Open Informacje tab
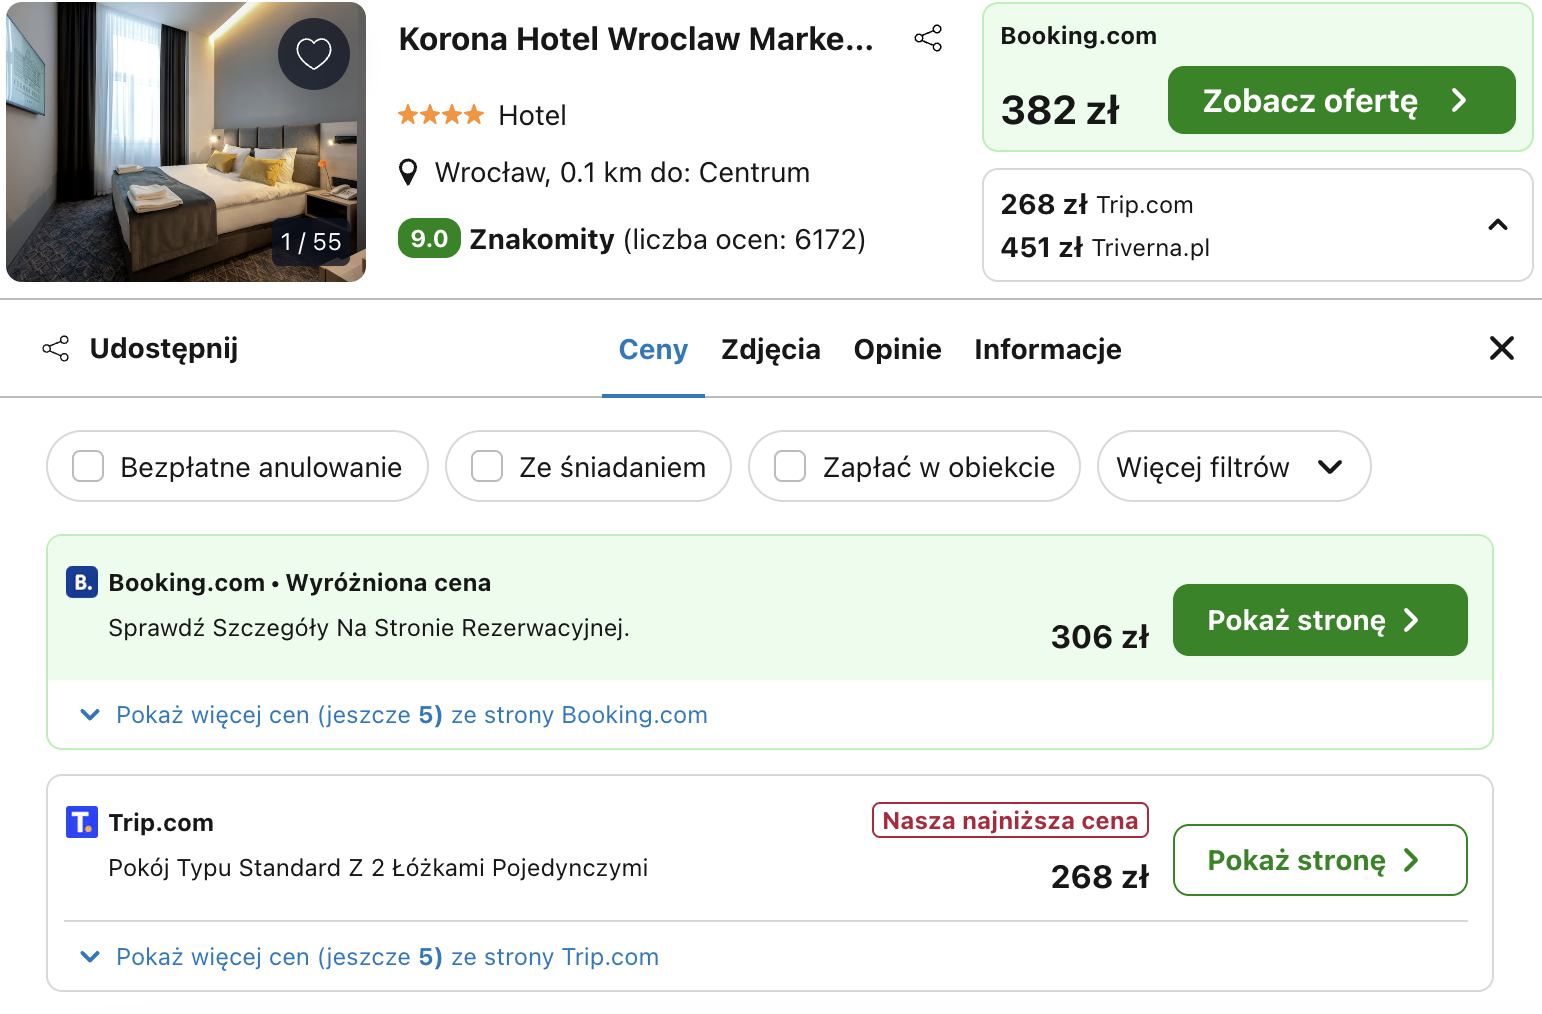This screenshot has height=1014, width=1542. 1048,350
